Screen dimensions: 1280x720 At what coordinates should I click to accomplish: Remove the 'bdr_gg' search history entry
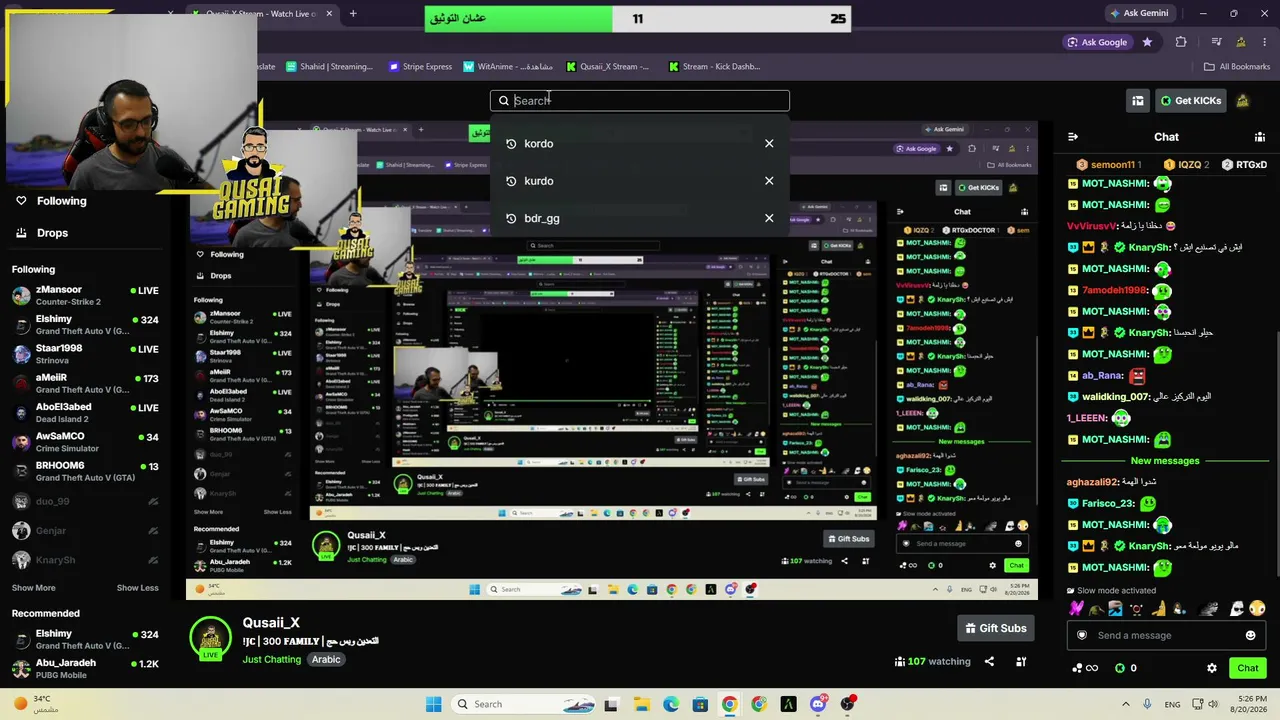tap(769, 218)
